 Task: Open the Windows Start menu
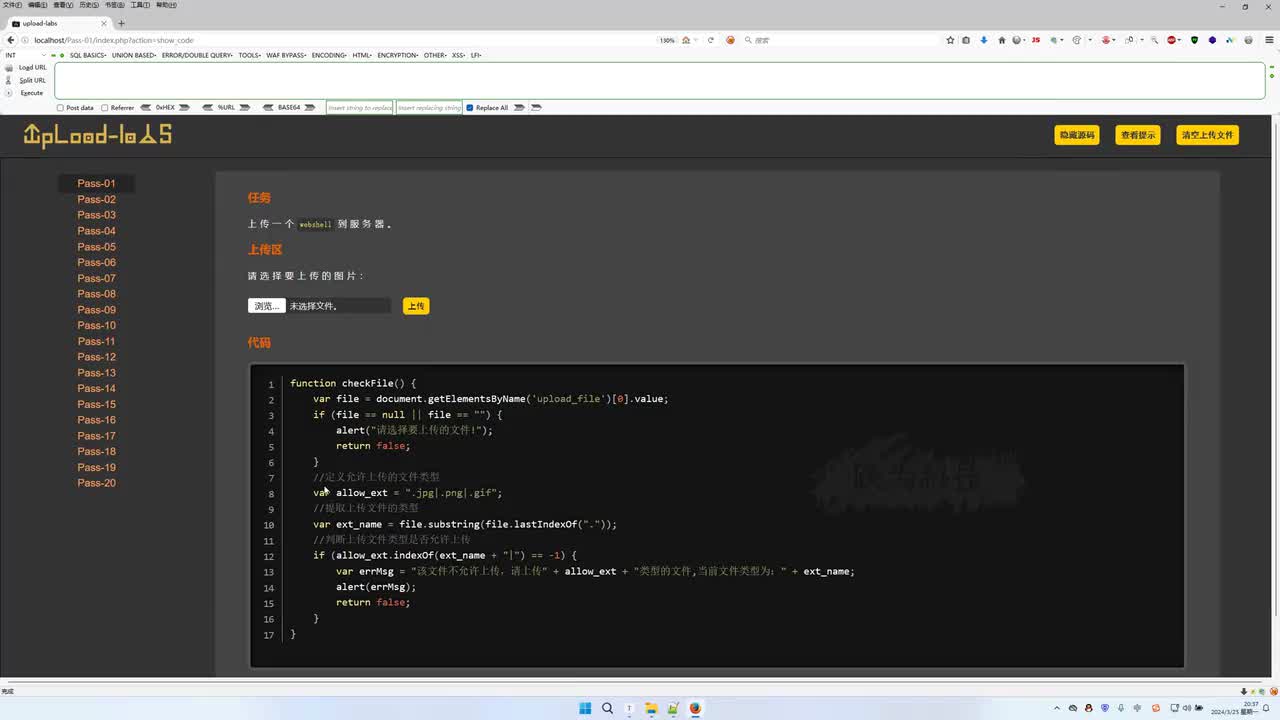click(585, 708)
